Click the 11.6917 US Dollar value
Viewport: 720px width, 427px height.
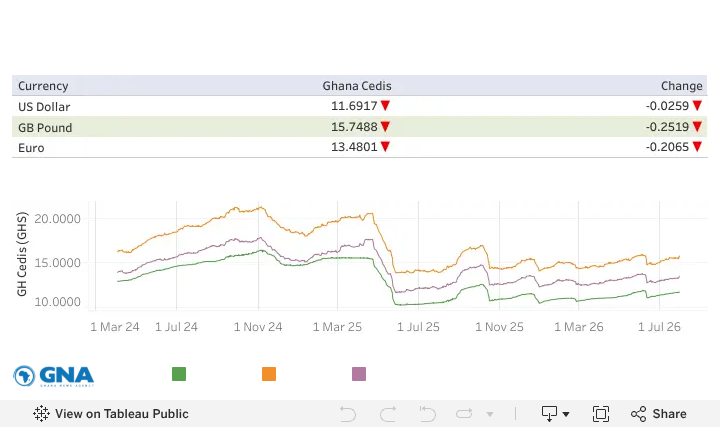[354, 106]
